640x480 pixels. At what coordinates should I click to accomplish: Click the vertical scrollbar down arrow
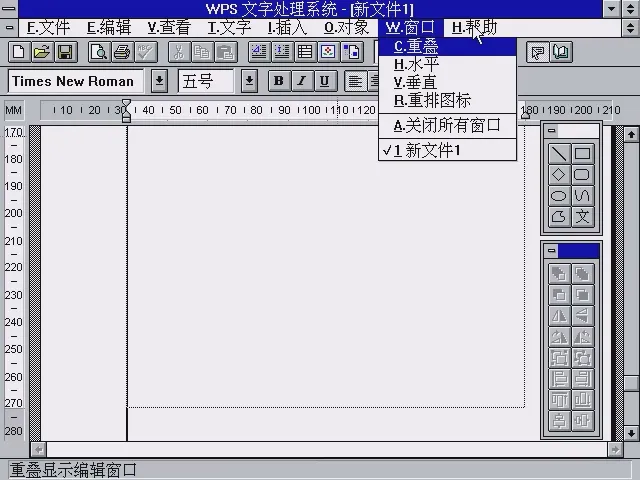(631, 433)
